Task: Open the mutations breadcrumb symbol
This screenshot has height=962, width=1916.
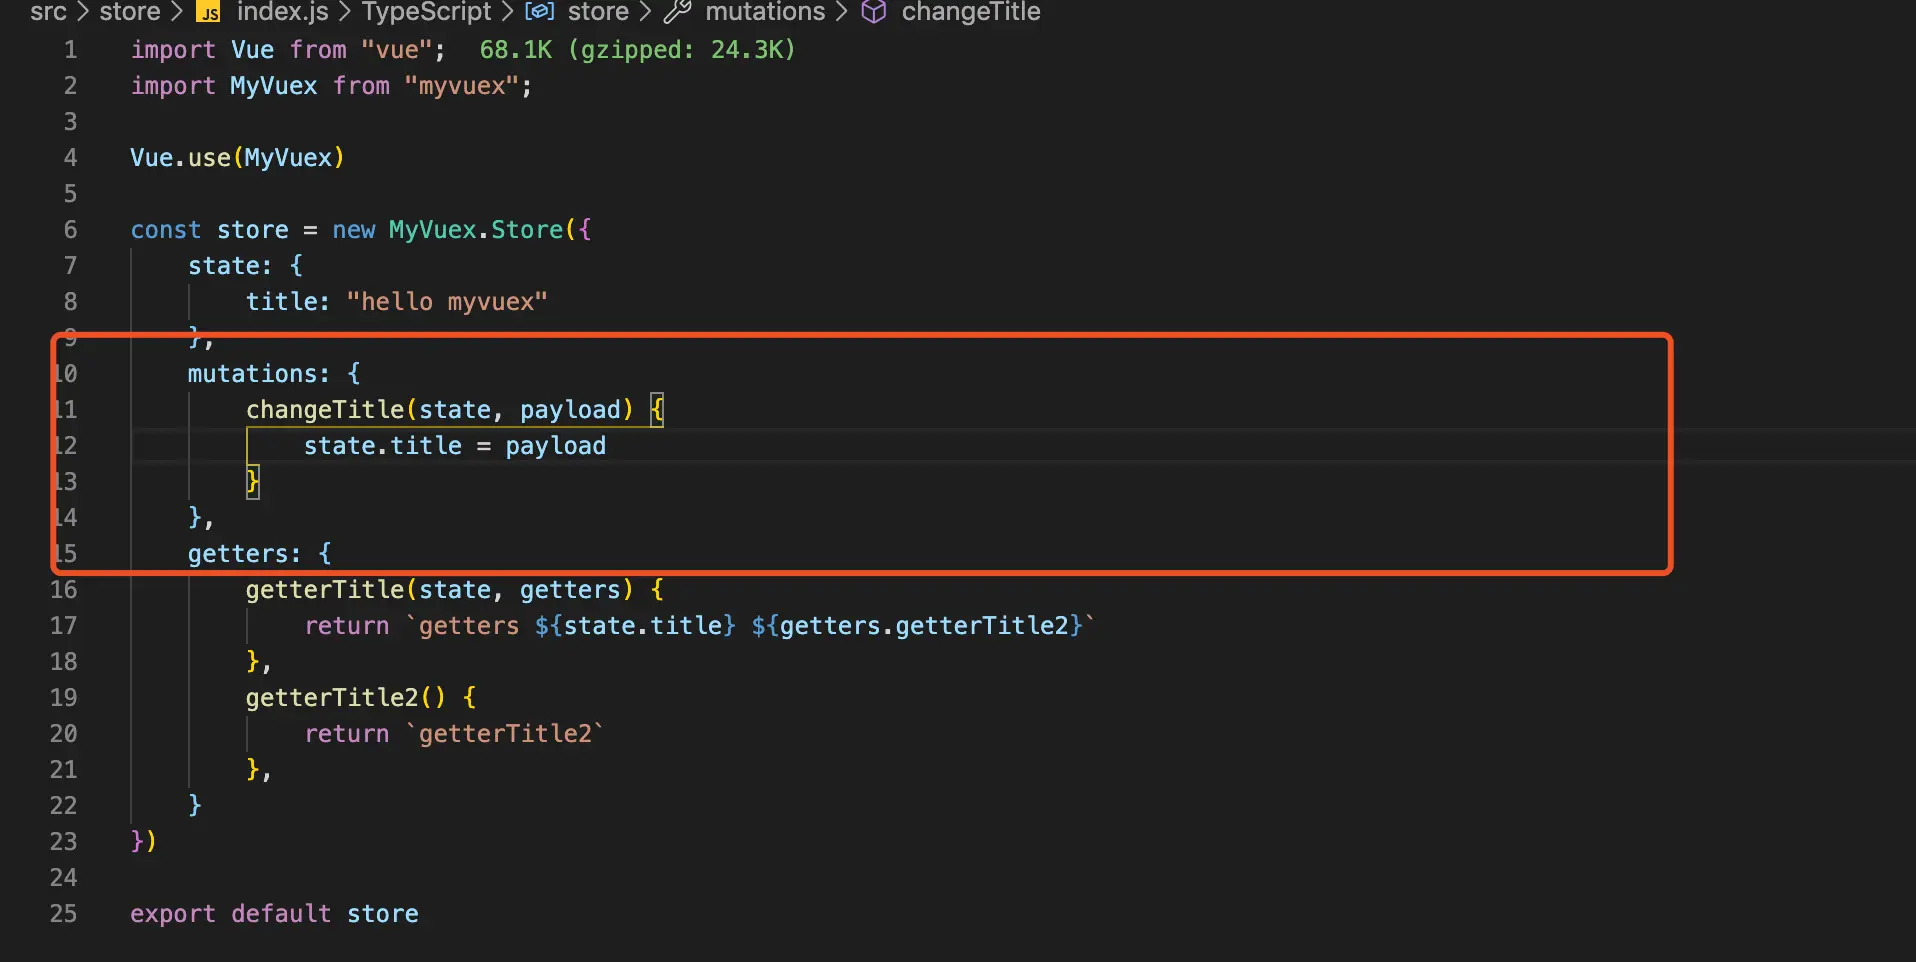Action: tap(765, 12)
